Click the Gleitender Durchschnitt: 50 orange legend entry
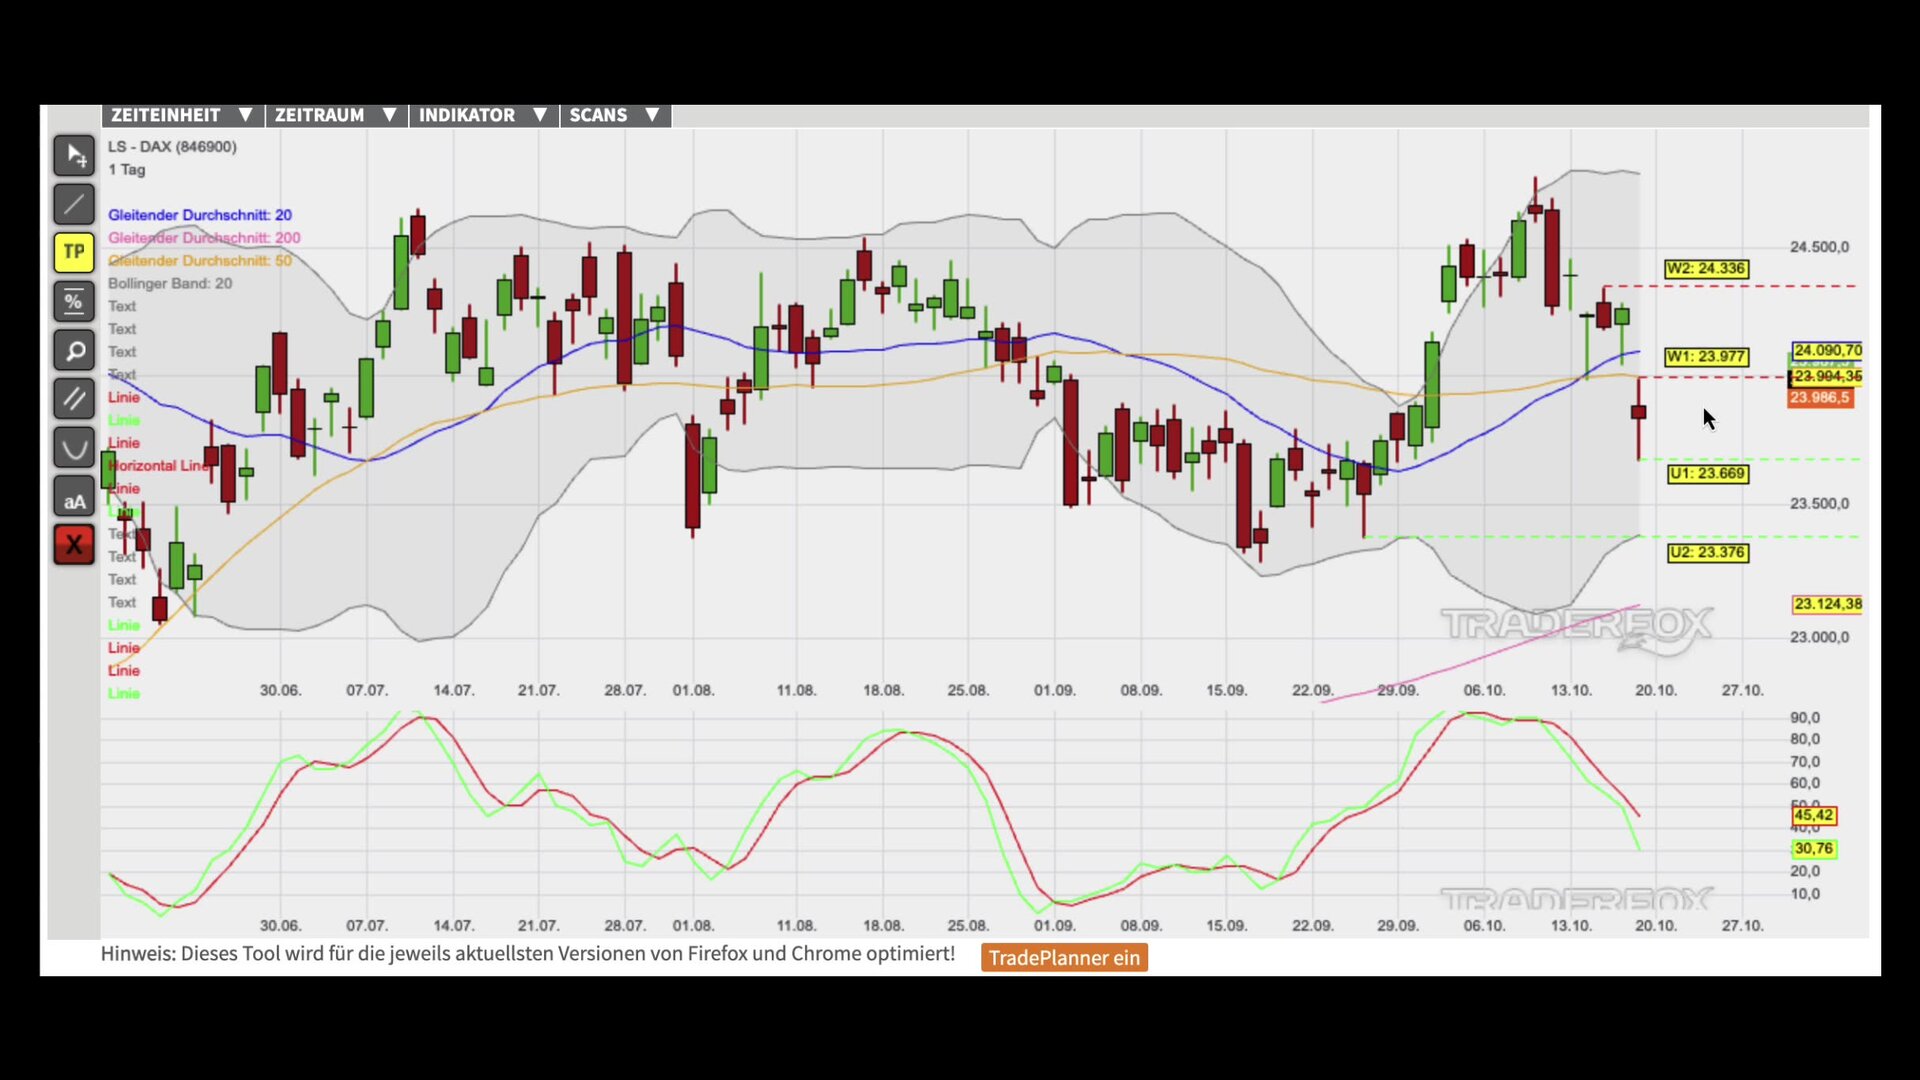The width and height of the screenshot is (1920, 1080). 200,261
